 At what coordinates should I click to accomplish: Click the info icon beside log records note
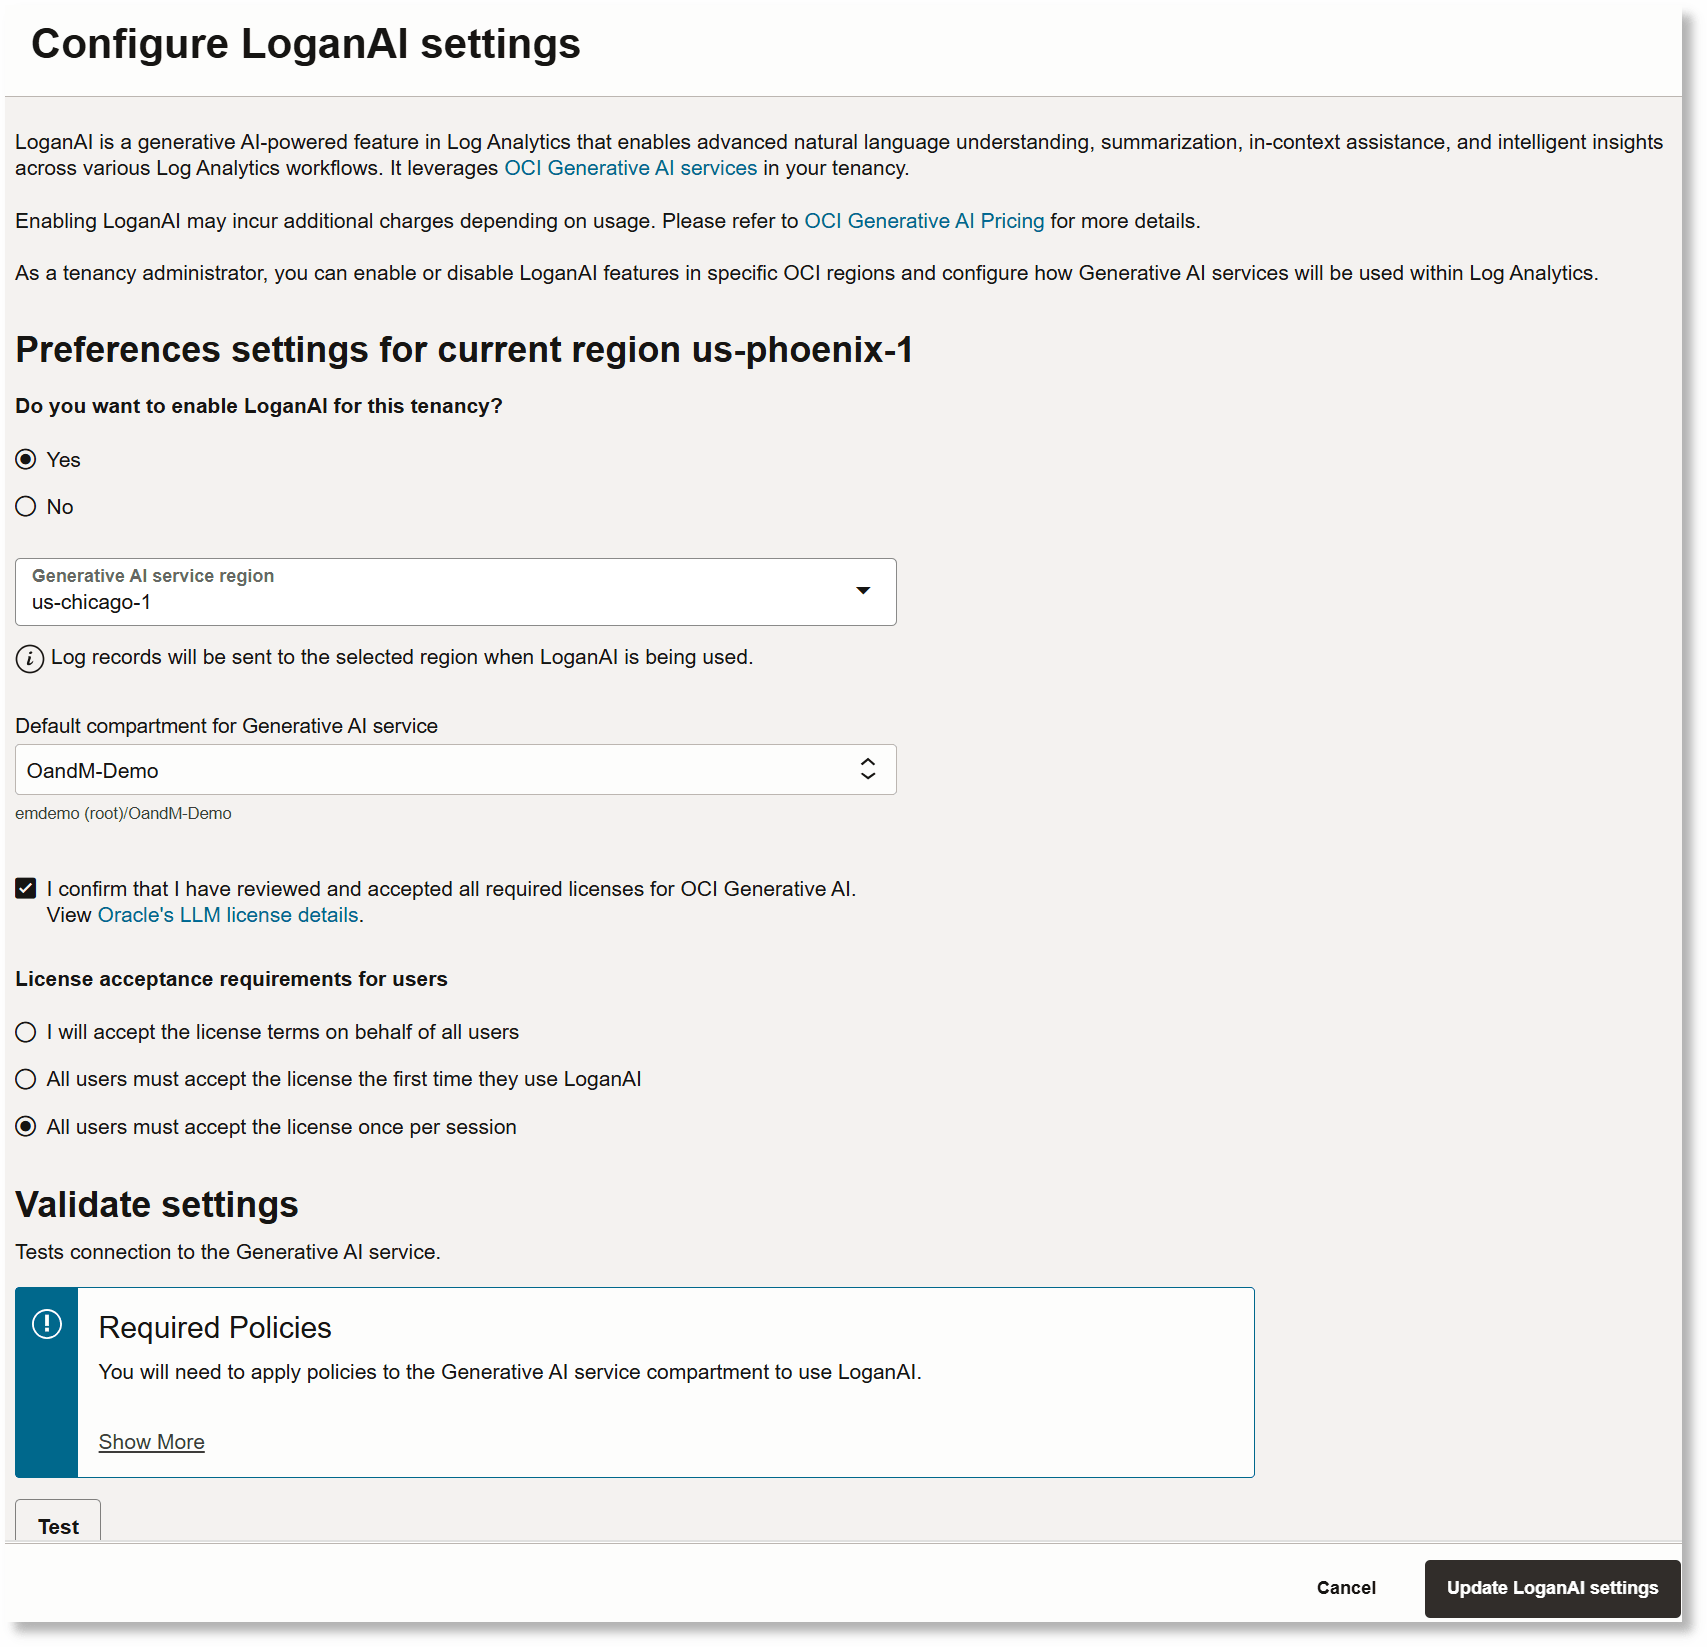(x=28, y=657)
